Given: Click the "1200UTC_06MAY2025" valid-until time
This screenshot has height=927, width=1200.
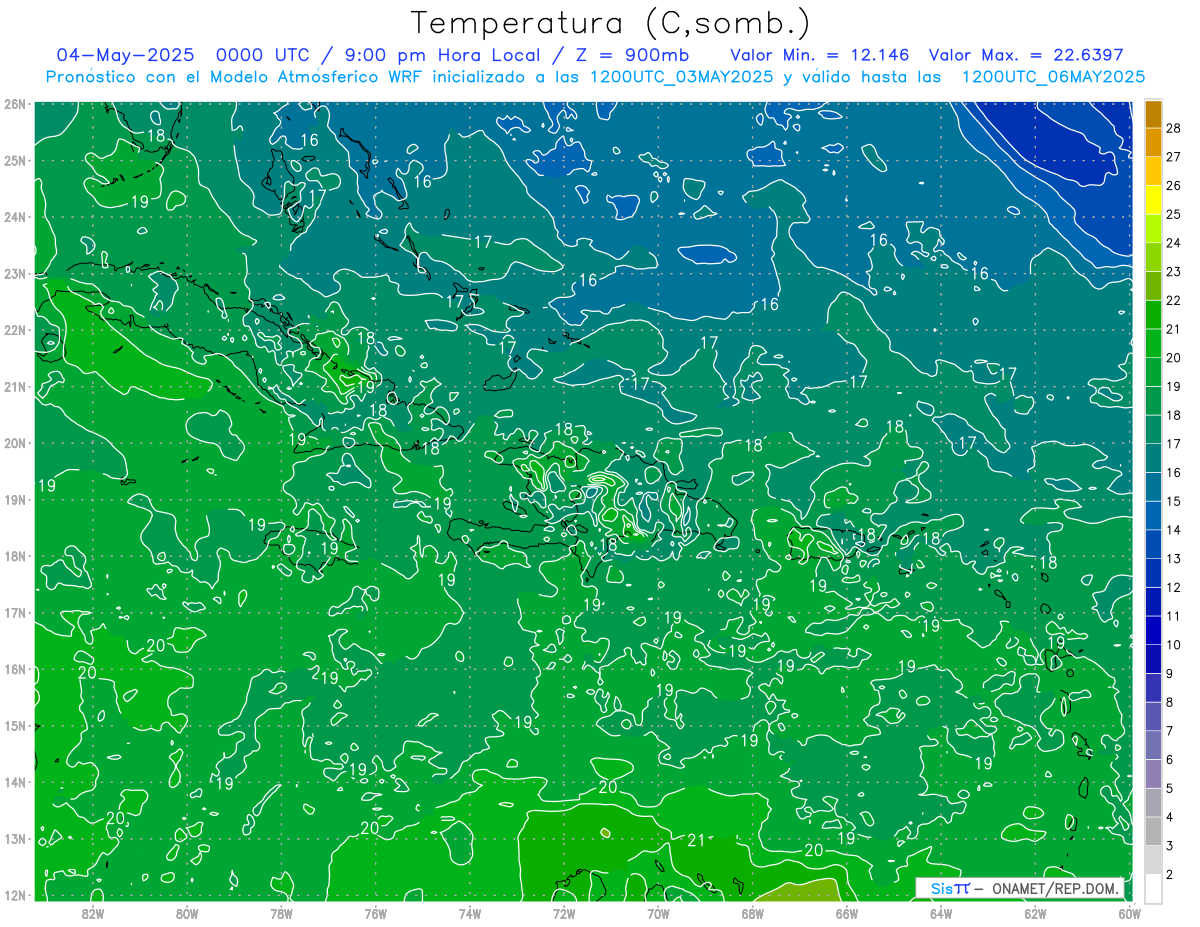Looking at the screenshot, I should click(x=1053, y=77).
